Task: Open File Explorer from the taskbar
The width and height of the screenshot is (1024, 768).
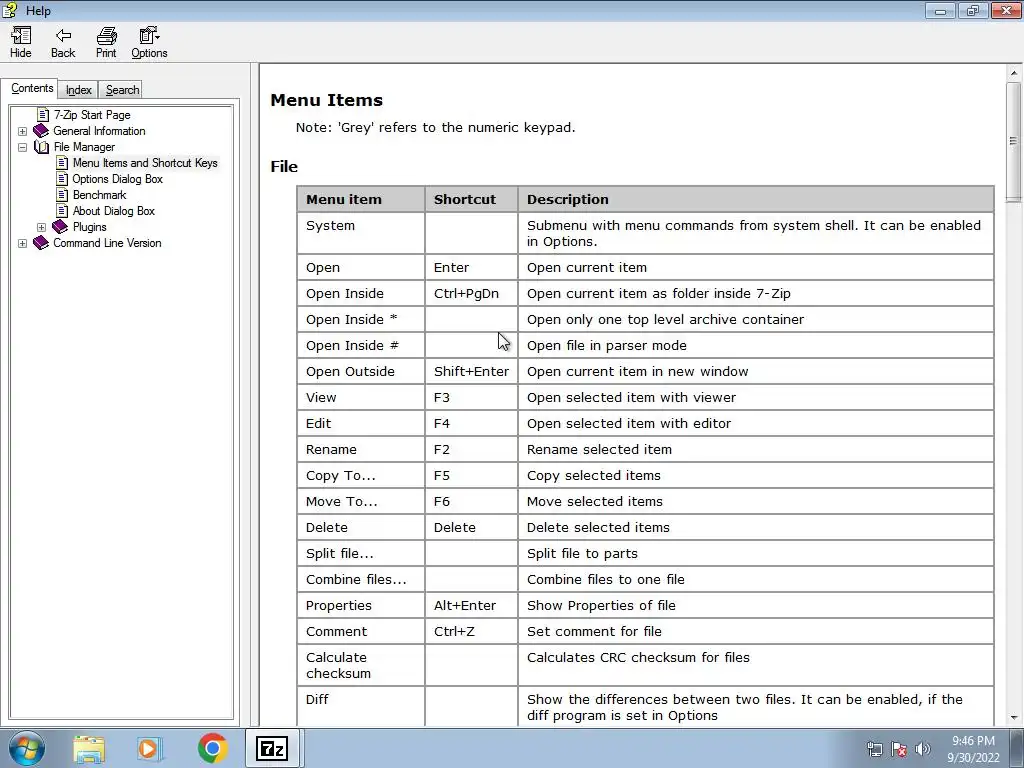Action: (x=89, y=748)
